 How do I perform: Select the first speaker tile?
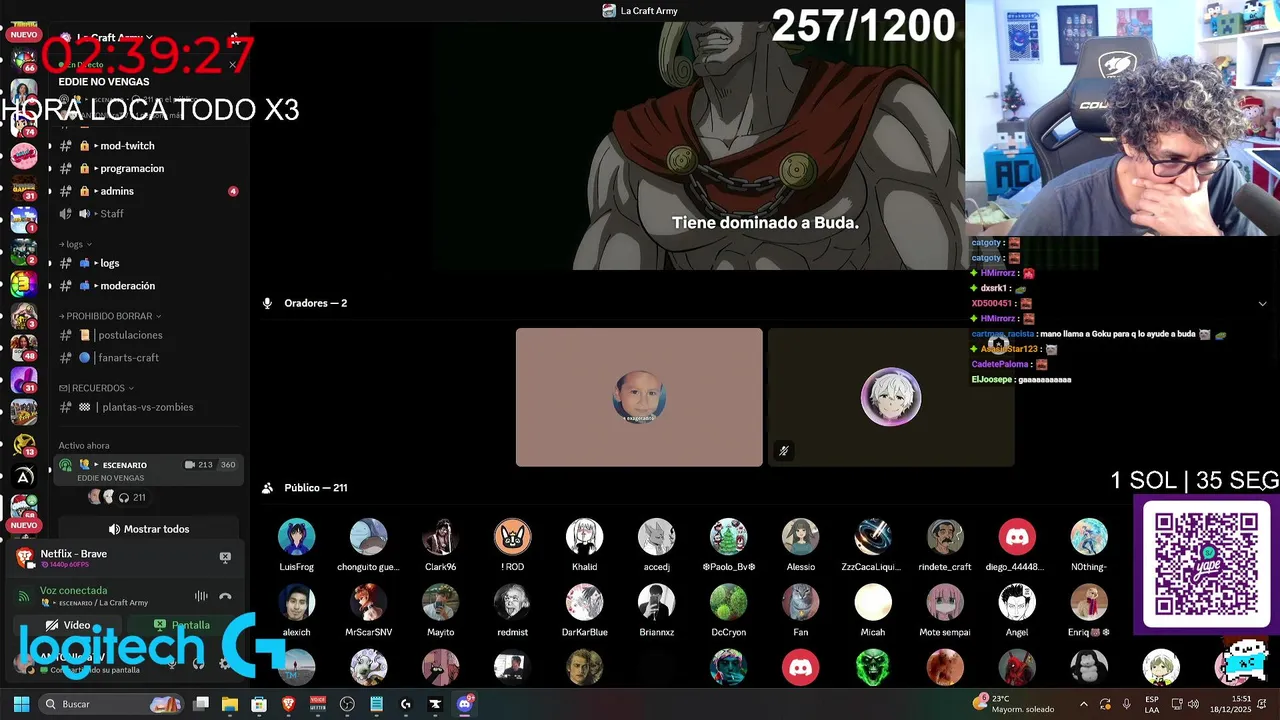point(639,397)
